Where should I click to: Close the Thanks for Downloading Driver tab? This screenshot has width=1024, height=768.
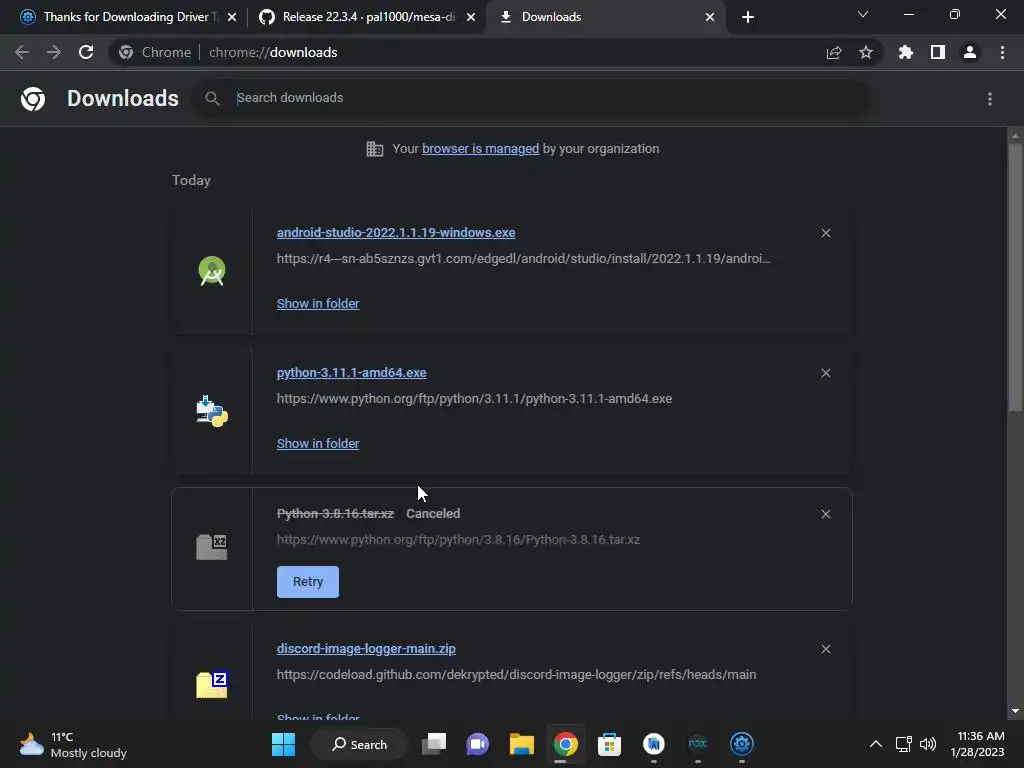[232, 17]
